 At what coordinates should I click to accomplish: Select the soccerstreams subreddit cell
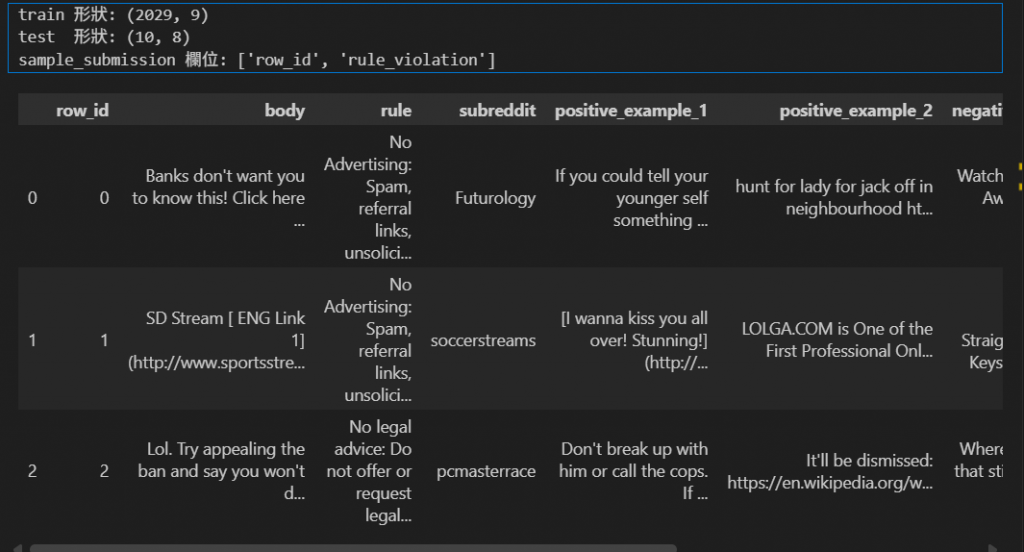pyautogui.click(x=483, y=340)
